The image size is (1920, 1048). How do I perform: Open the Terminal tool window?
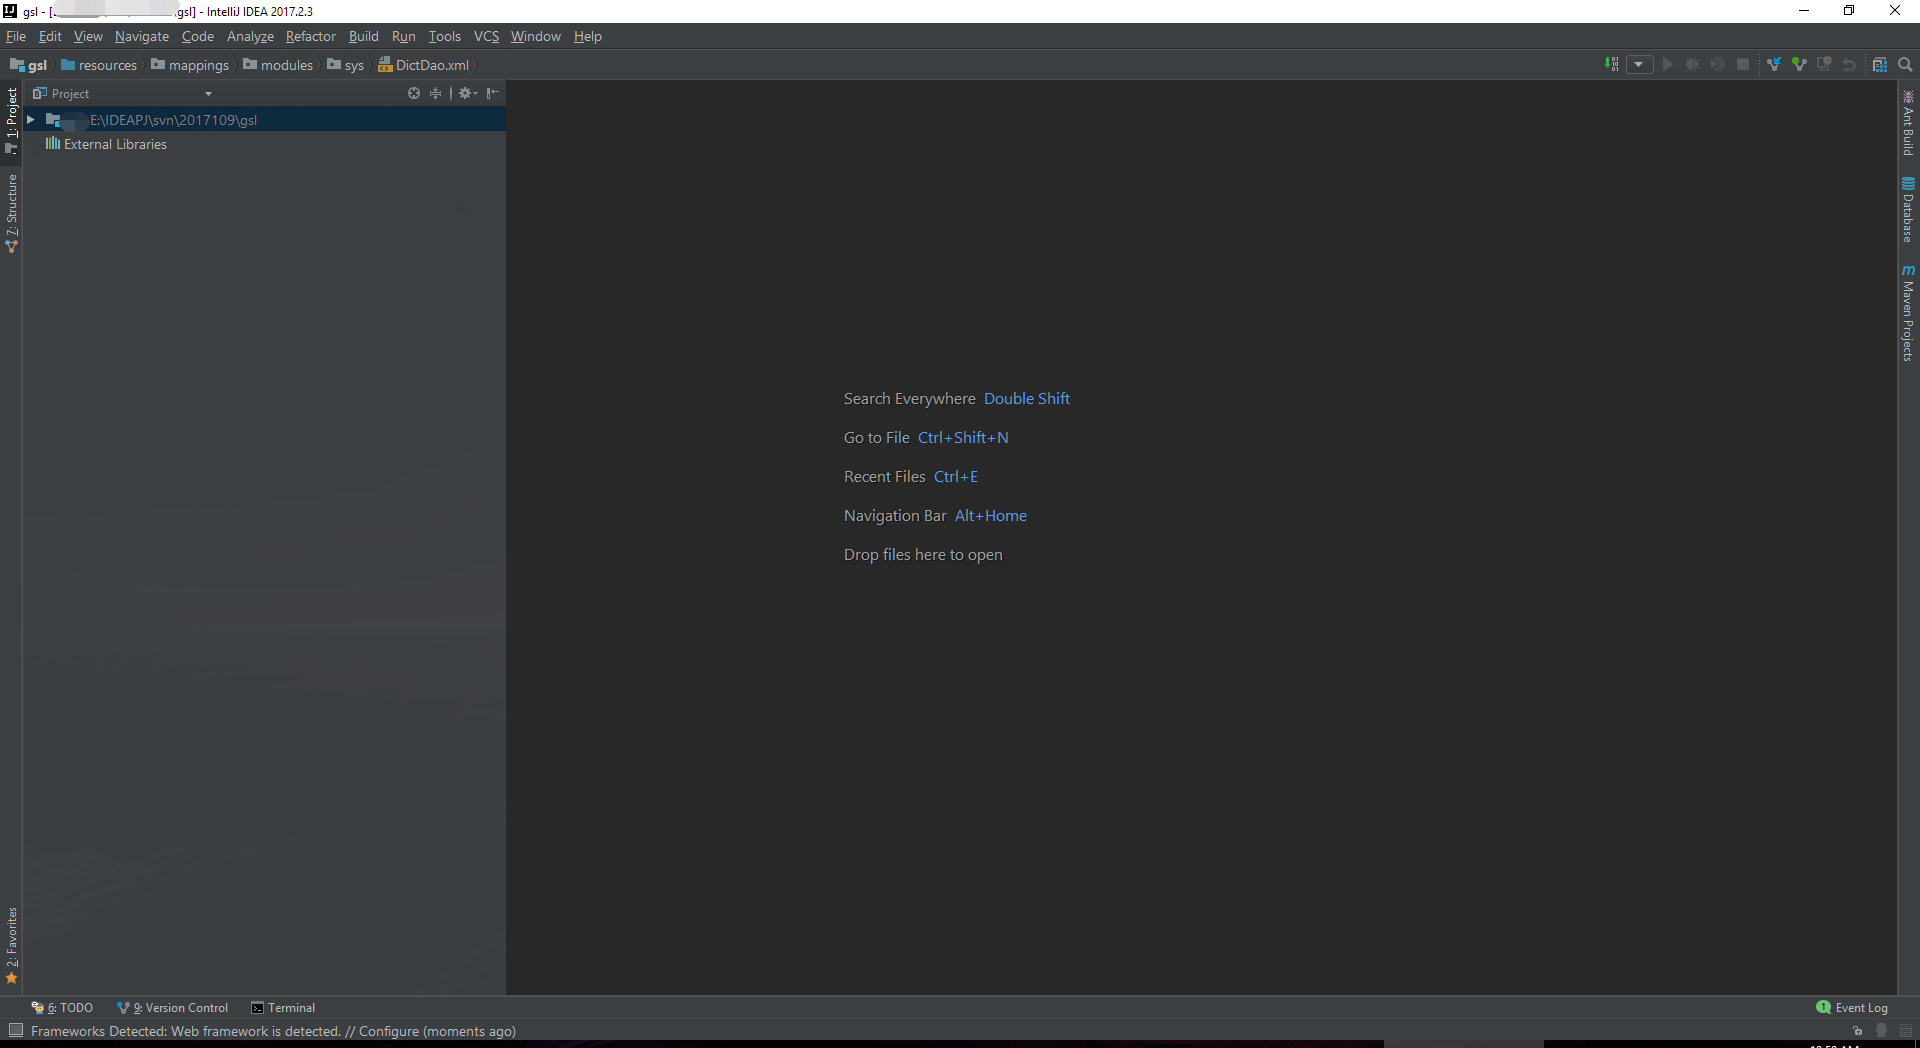(283, 1007)
